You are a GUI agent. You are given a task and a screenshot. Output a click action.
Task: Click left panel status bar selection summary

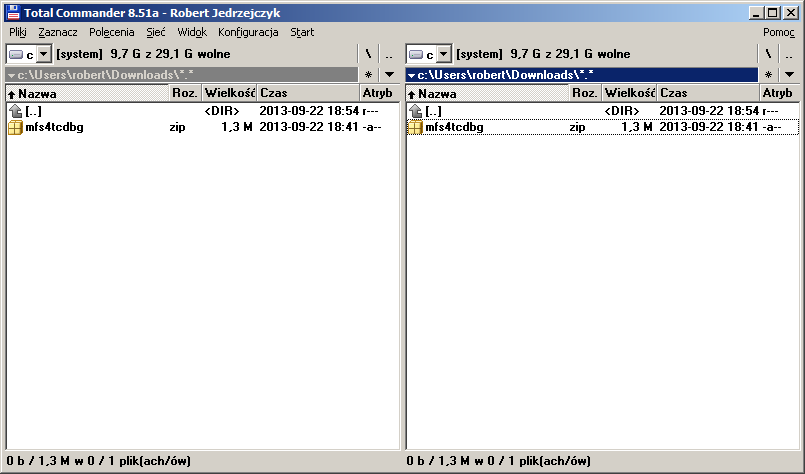(x=99, y=461)
